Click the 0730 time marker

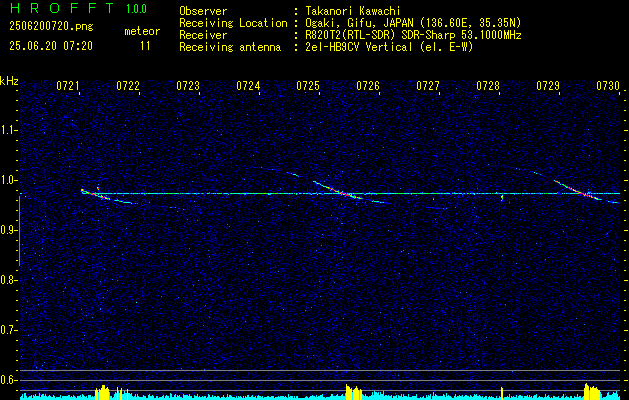pyautogui.click(x=608, y=86)
